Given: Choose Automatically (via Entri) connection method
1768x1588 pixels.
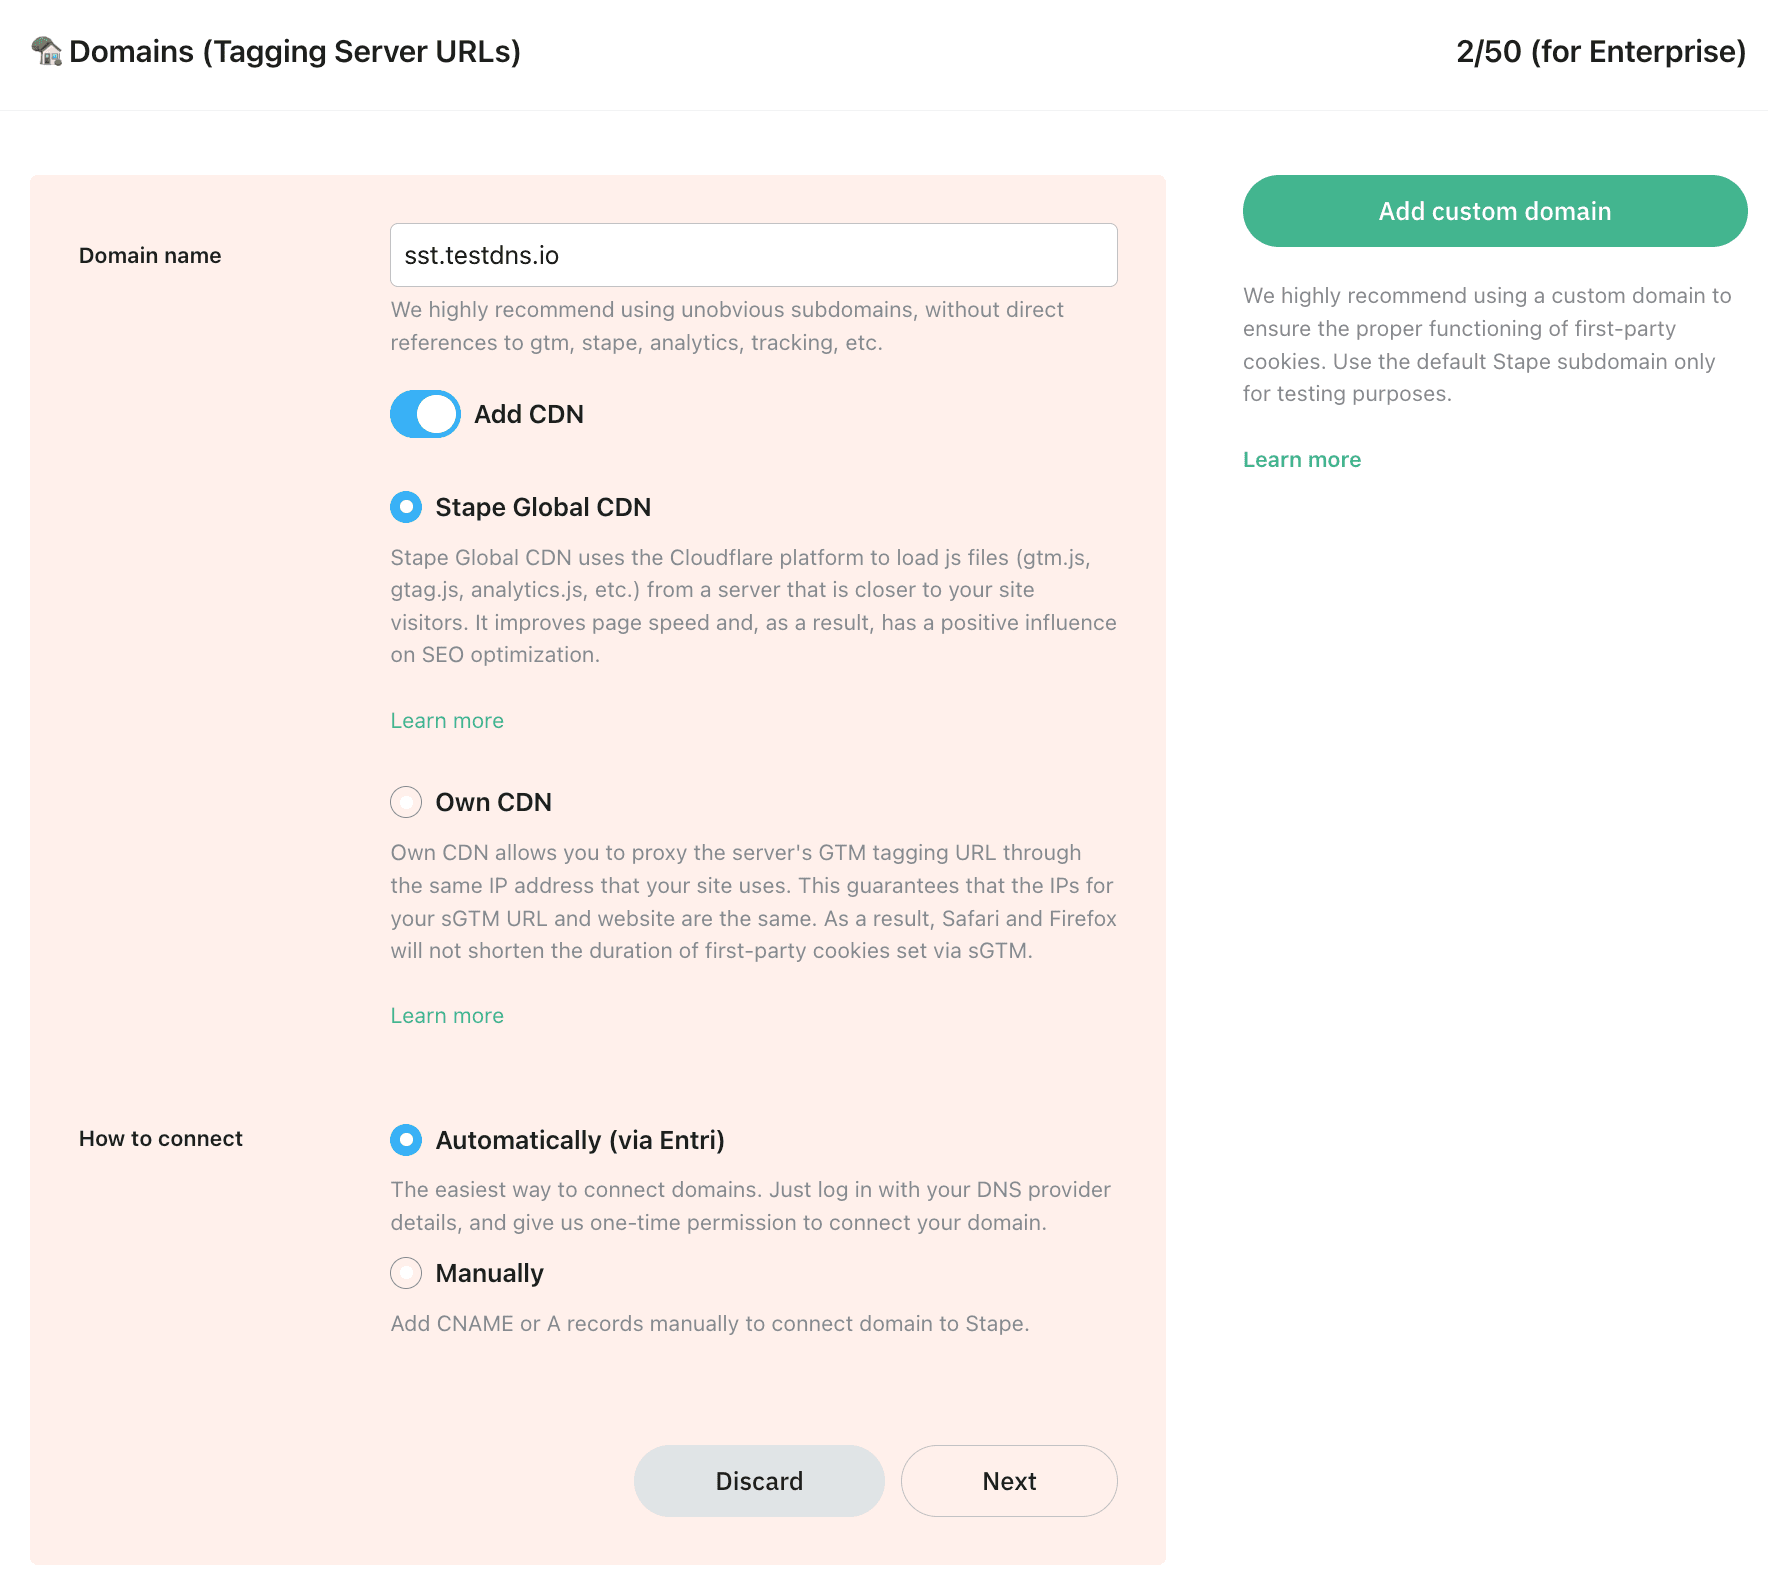Looking at the screenshot, I should [x=405, y=1139].
